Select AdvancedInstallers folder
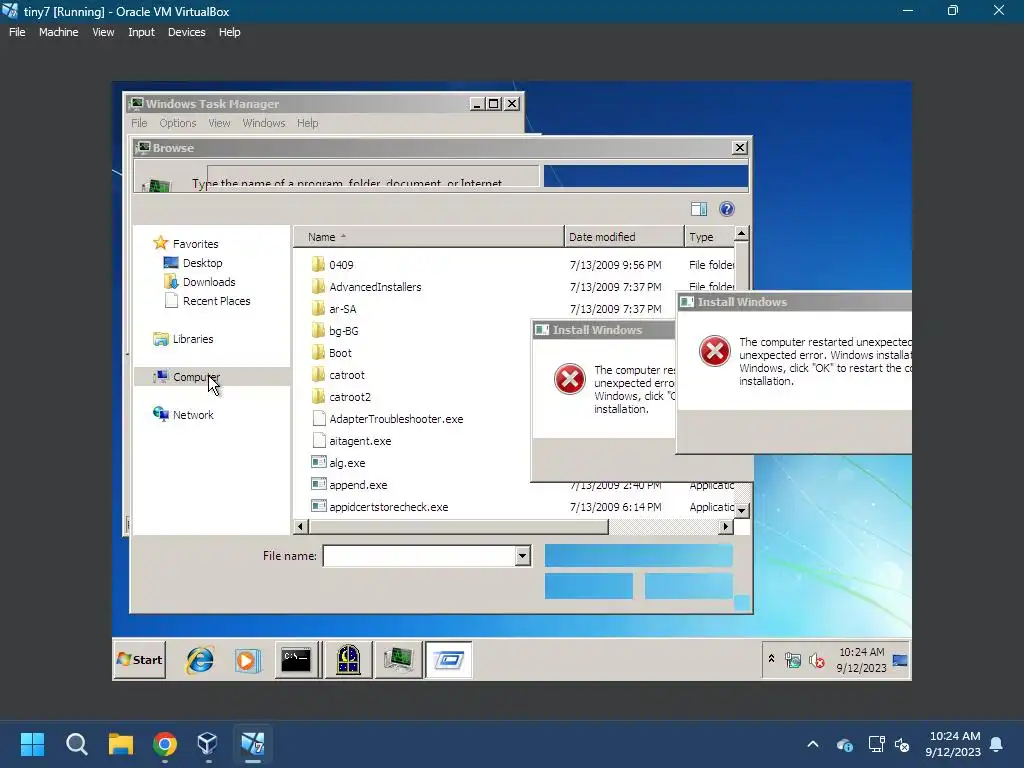 [375, 287]
